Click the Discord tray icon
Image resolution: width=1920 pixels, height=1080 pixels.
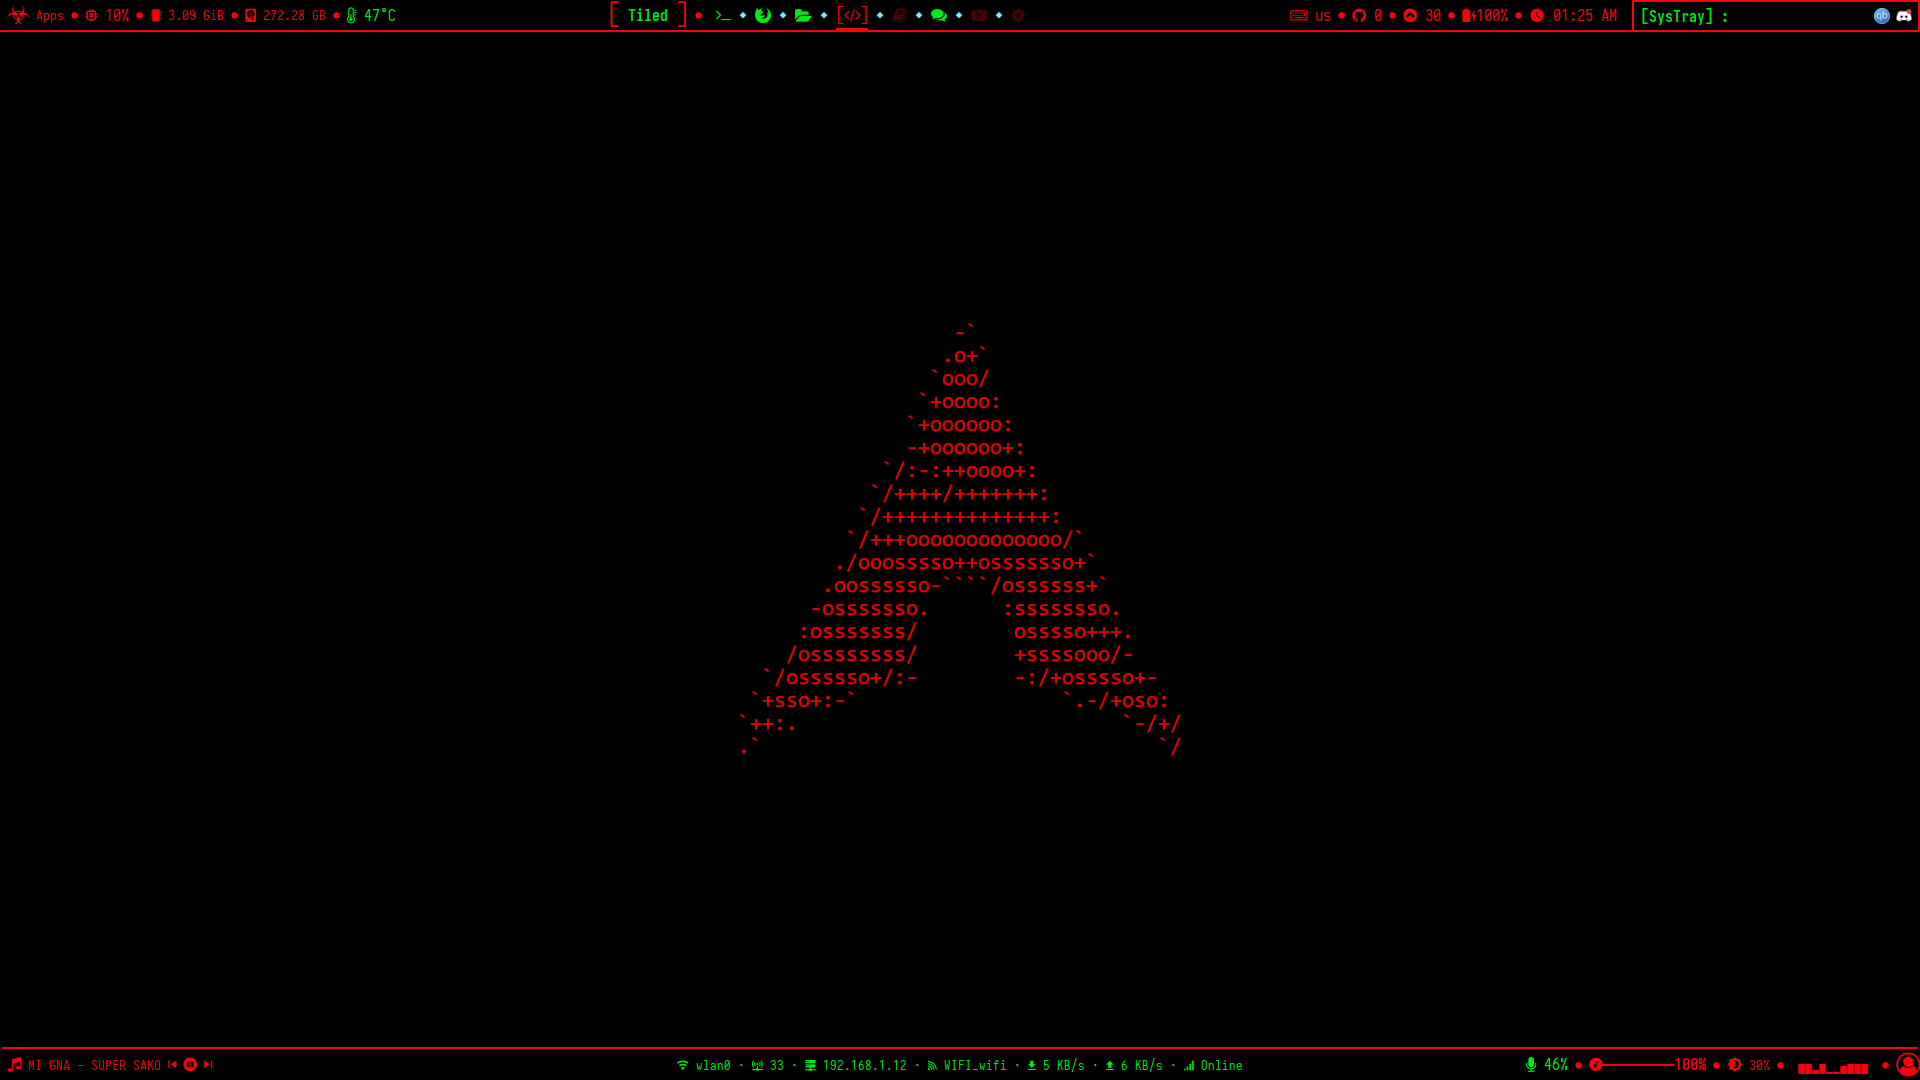(1904, 16)
